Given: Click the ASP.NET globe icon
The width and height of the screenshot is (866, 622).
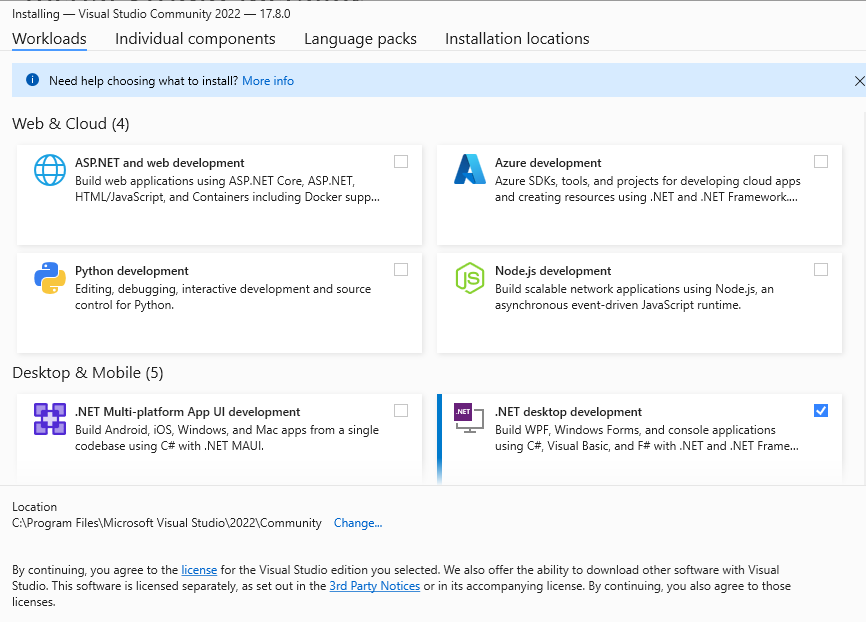Looking at the screenshot, I should [50, 170].
